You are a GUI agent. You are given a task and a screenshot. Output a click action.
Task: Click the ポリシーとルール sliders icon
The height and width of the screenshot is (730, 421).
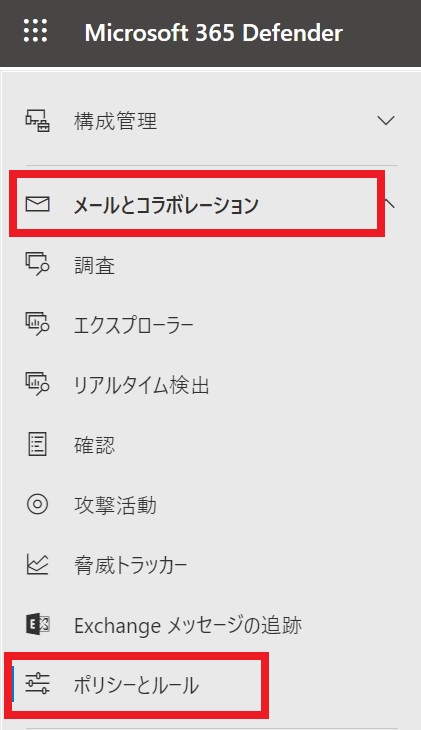37,684
